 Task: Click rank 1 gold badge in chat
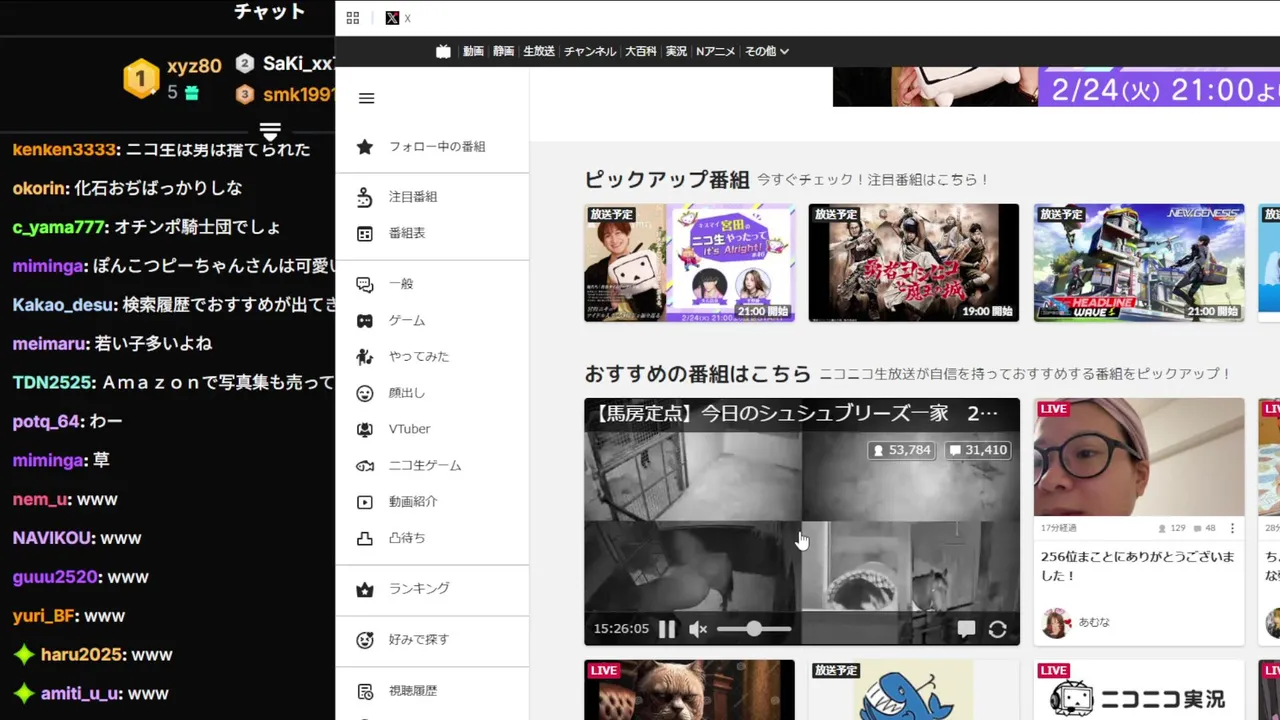(x=141, y=79)
